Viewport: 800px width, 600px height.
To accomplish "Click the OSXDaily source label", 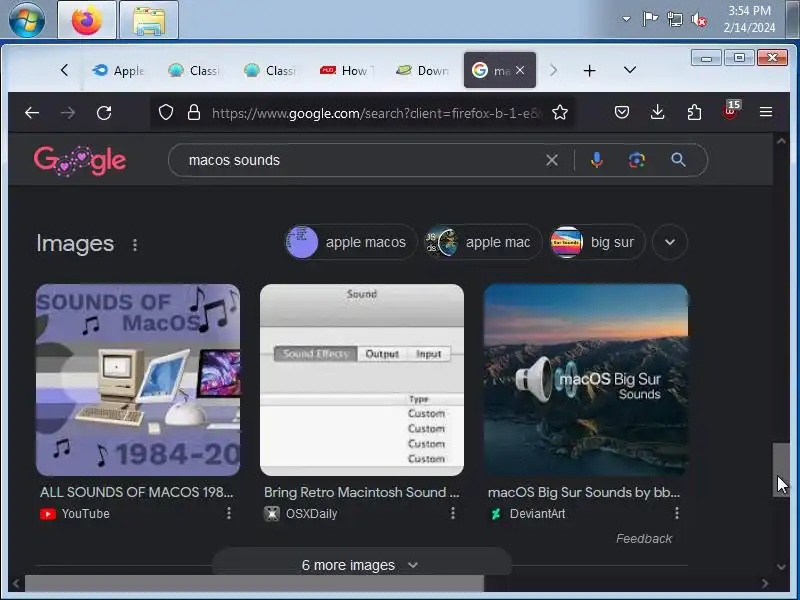I will coord(311,514).
